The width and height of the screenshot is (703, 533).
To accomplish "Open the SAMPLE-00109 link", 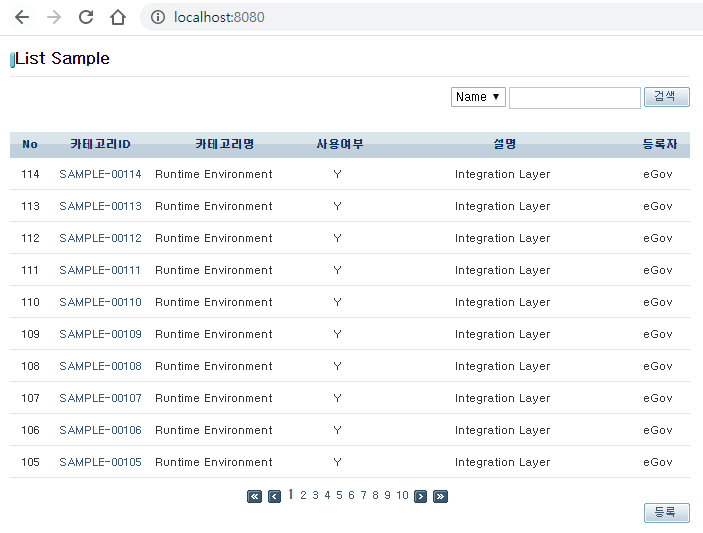I will [100, 334].
